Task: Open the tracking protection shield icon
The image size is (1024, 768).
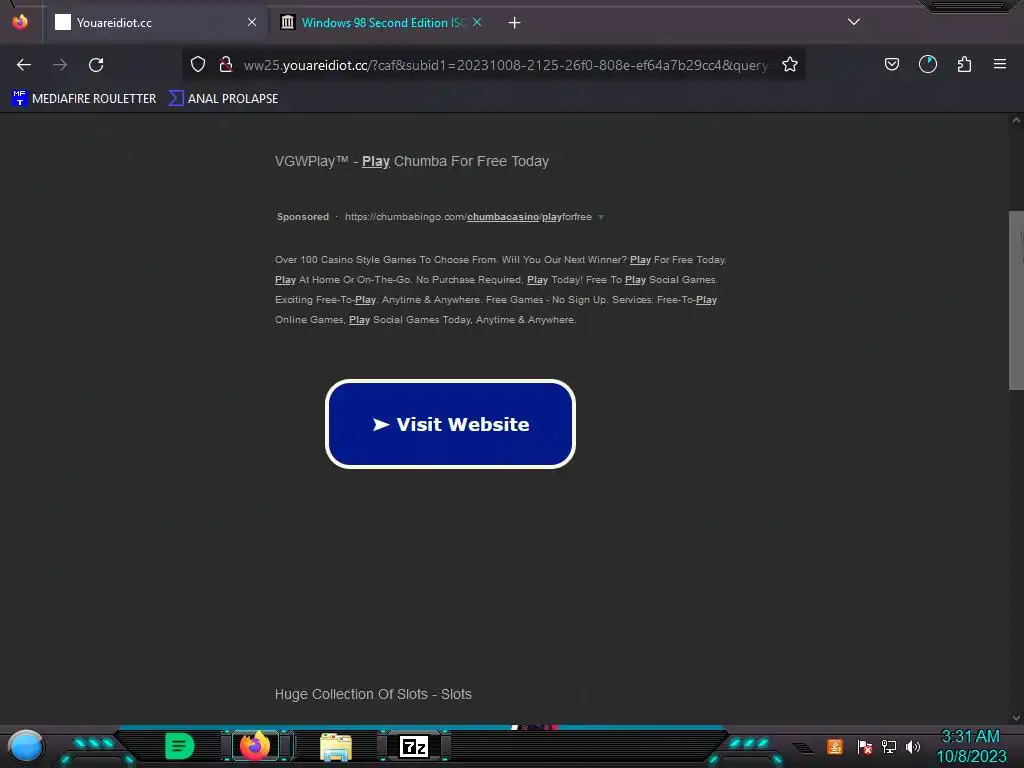Action: coord(198,64)
